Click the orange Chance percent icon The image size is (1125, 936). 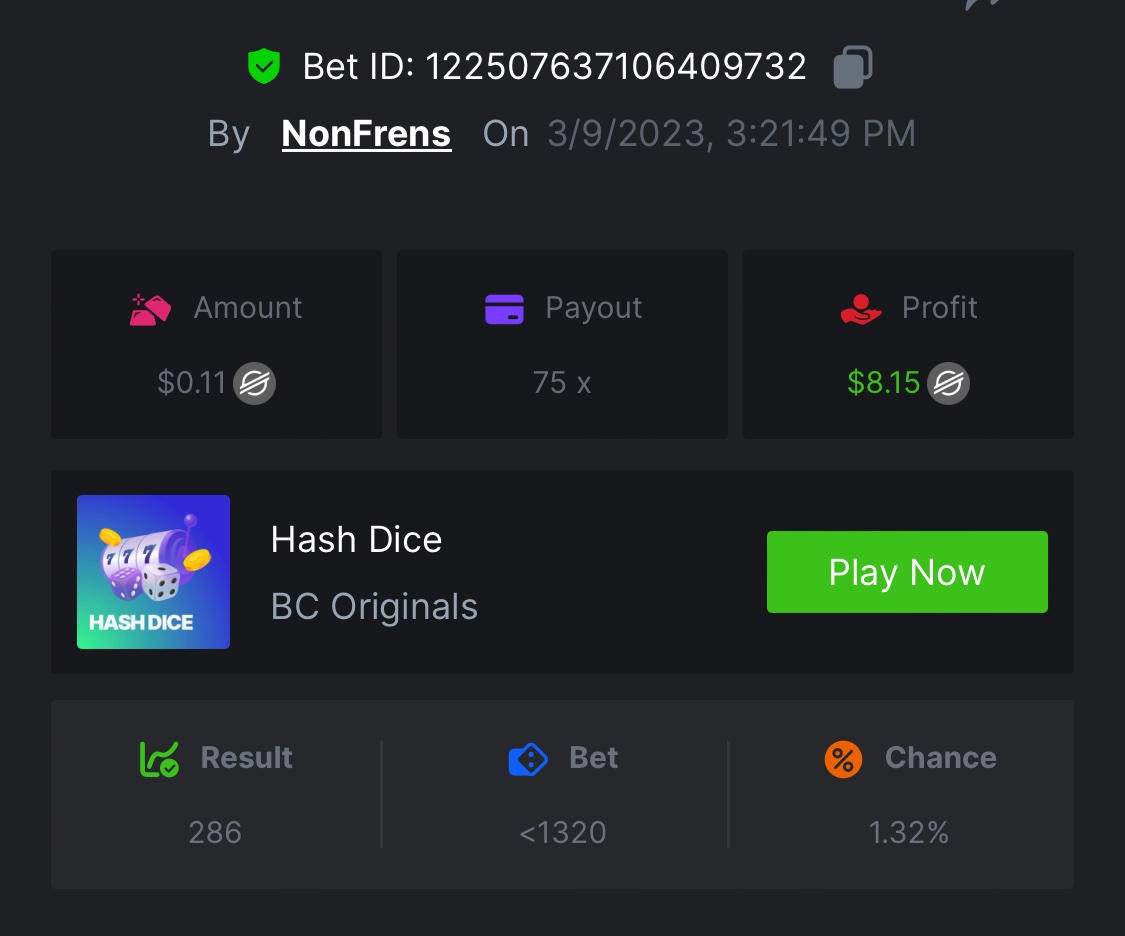[844, 759]
